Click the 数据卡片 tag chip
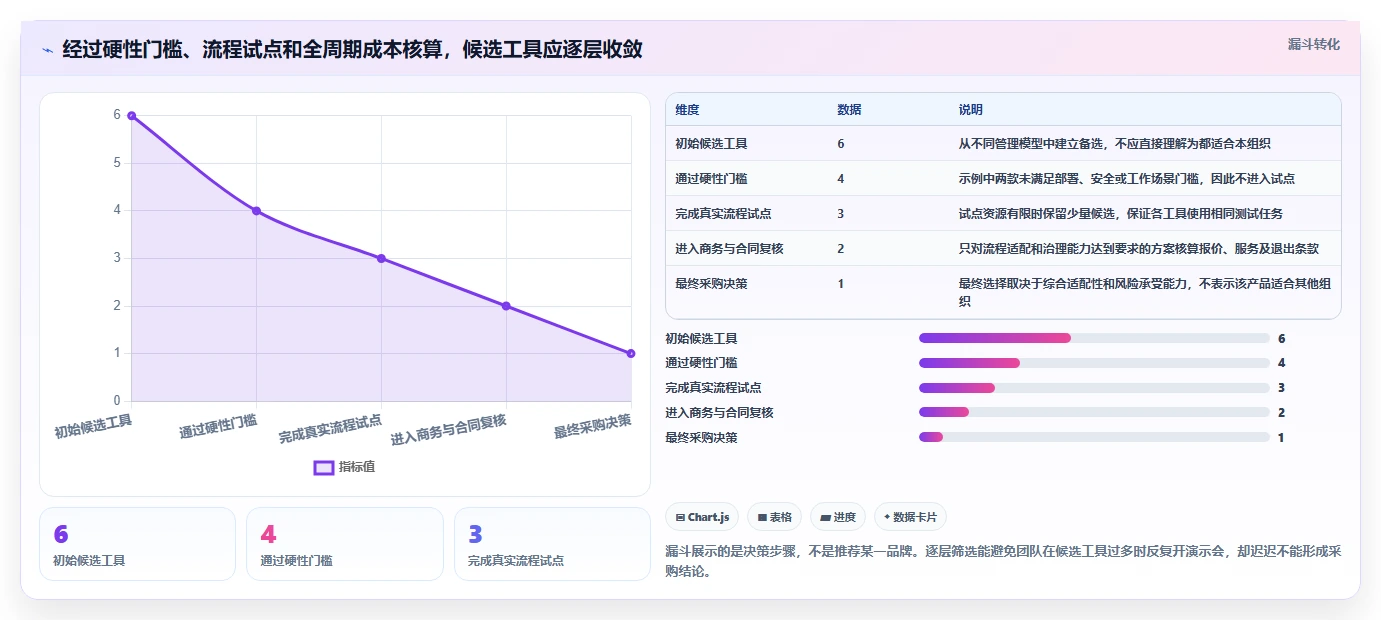1381x620 pixels. [x=910, y=517]
